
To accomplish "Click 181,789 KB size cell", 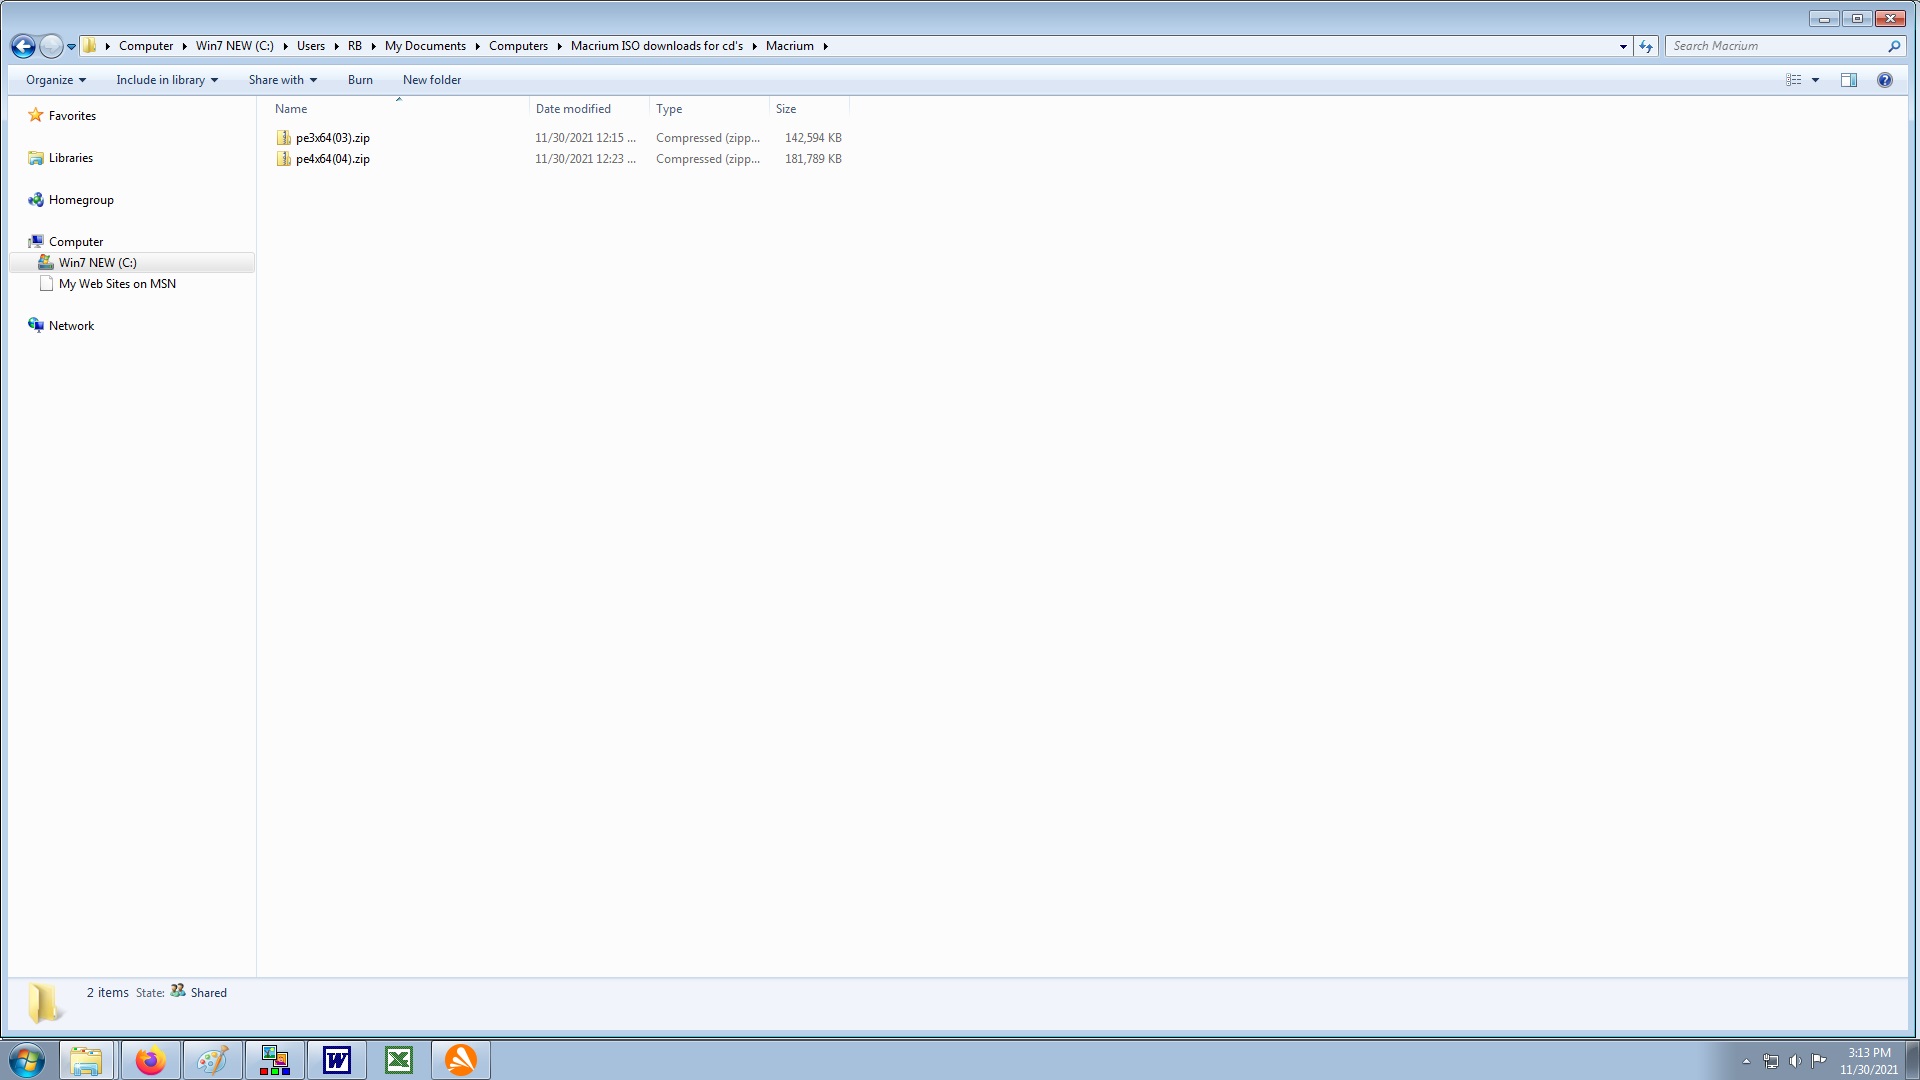I will (813, 159).
